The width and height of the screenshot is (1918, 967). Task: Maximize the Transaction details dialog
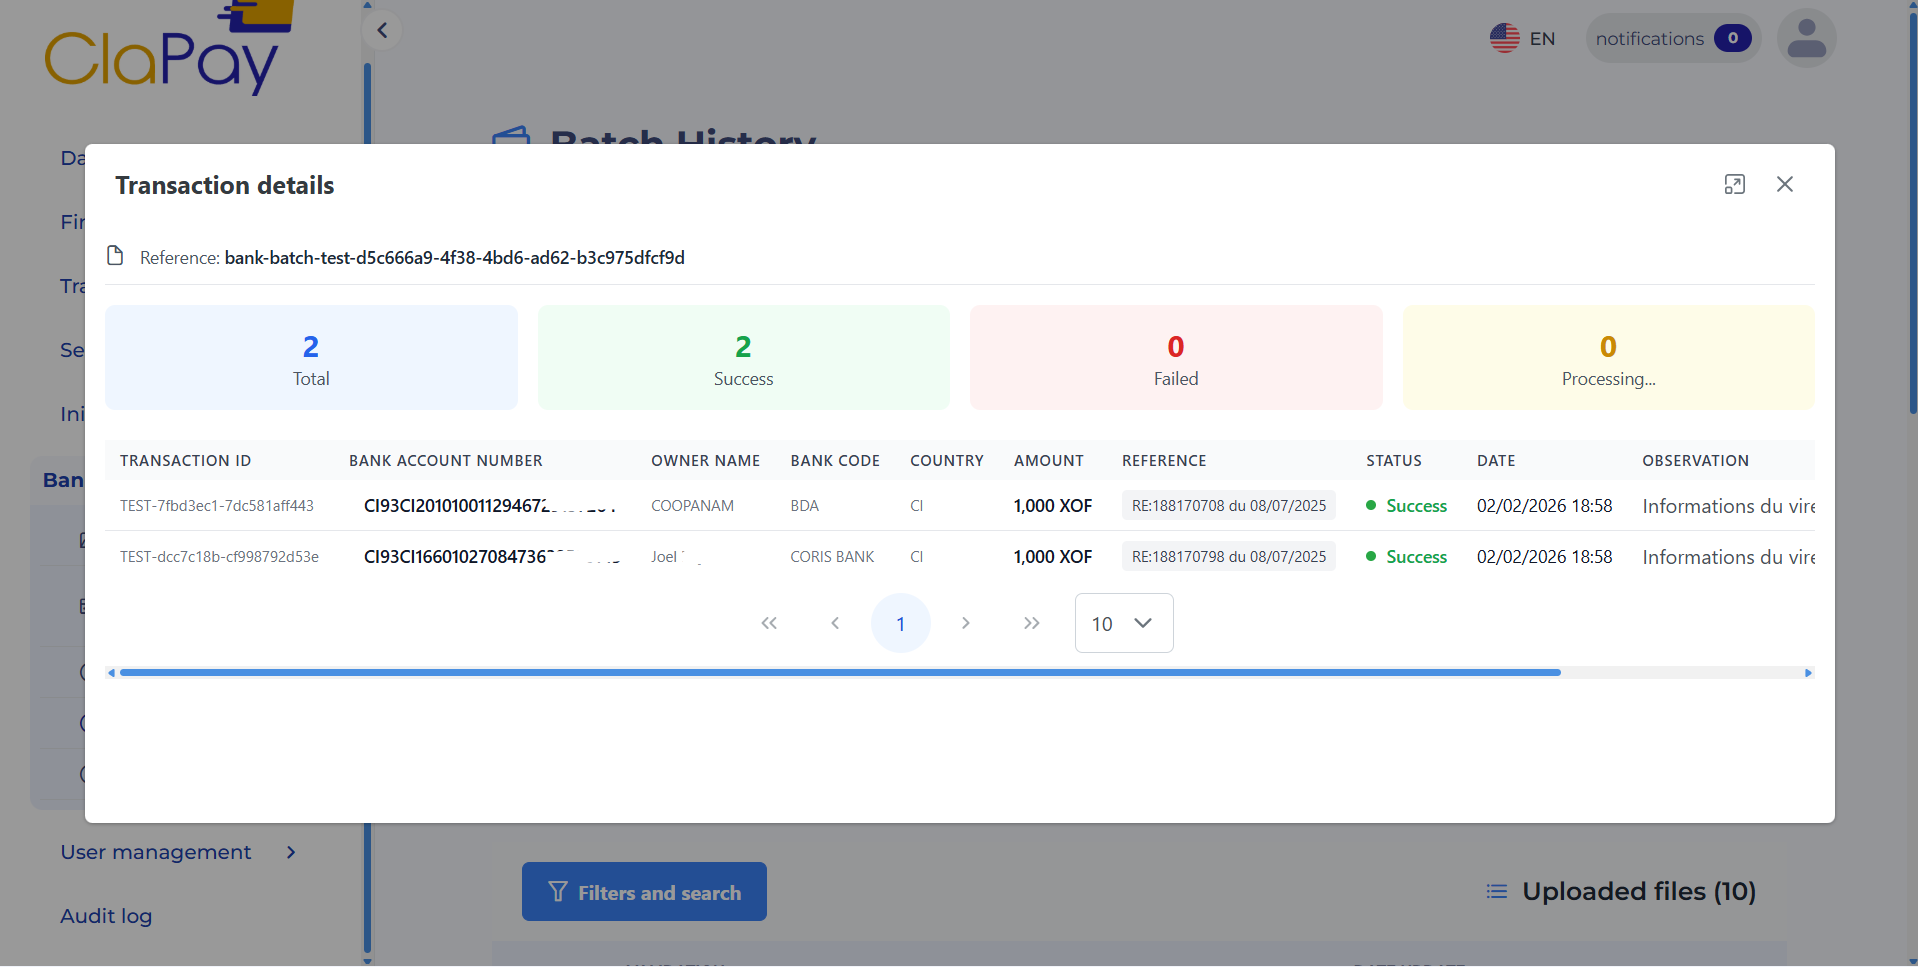click(1734, 184)
